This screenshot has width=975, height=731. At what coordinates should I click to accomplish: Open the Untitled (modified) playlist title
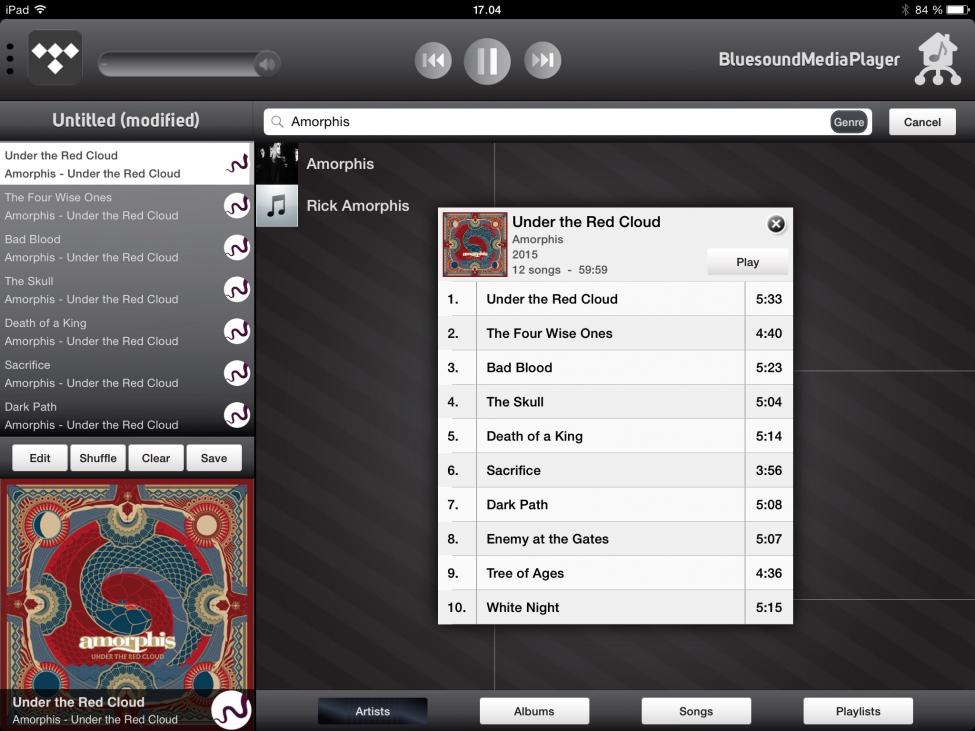[x=126, y=120]
